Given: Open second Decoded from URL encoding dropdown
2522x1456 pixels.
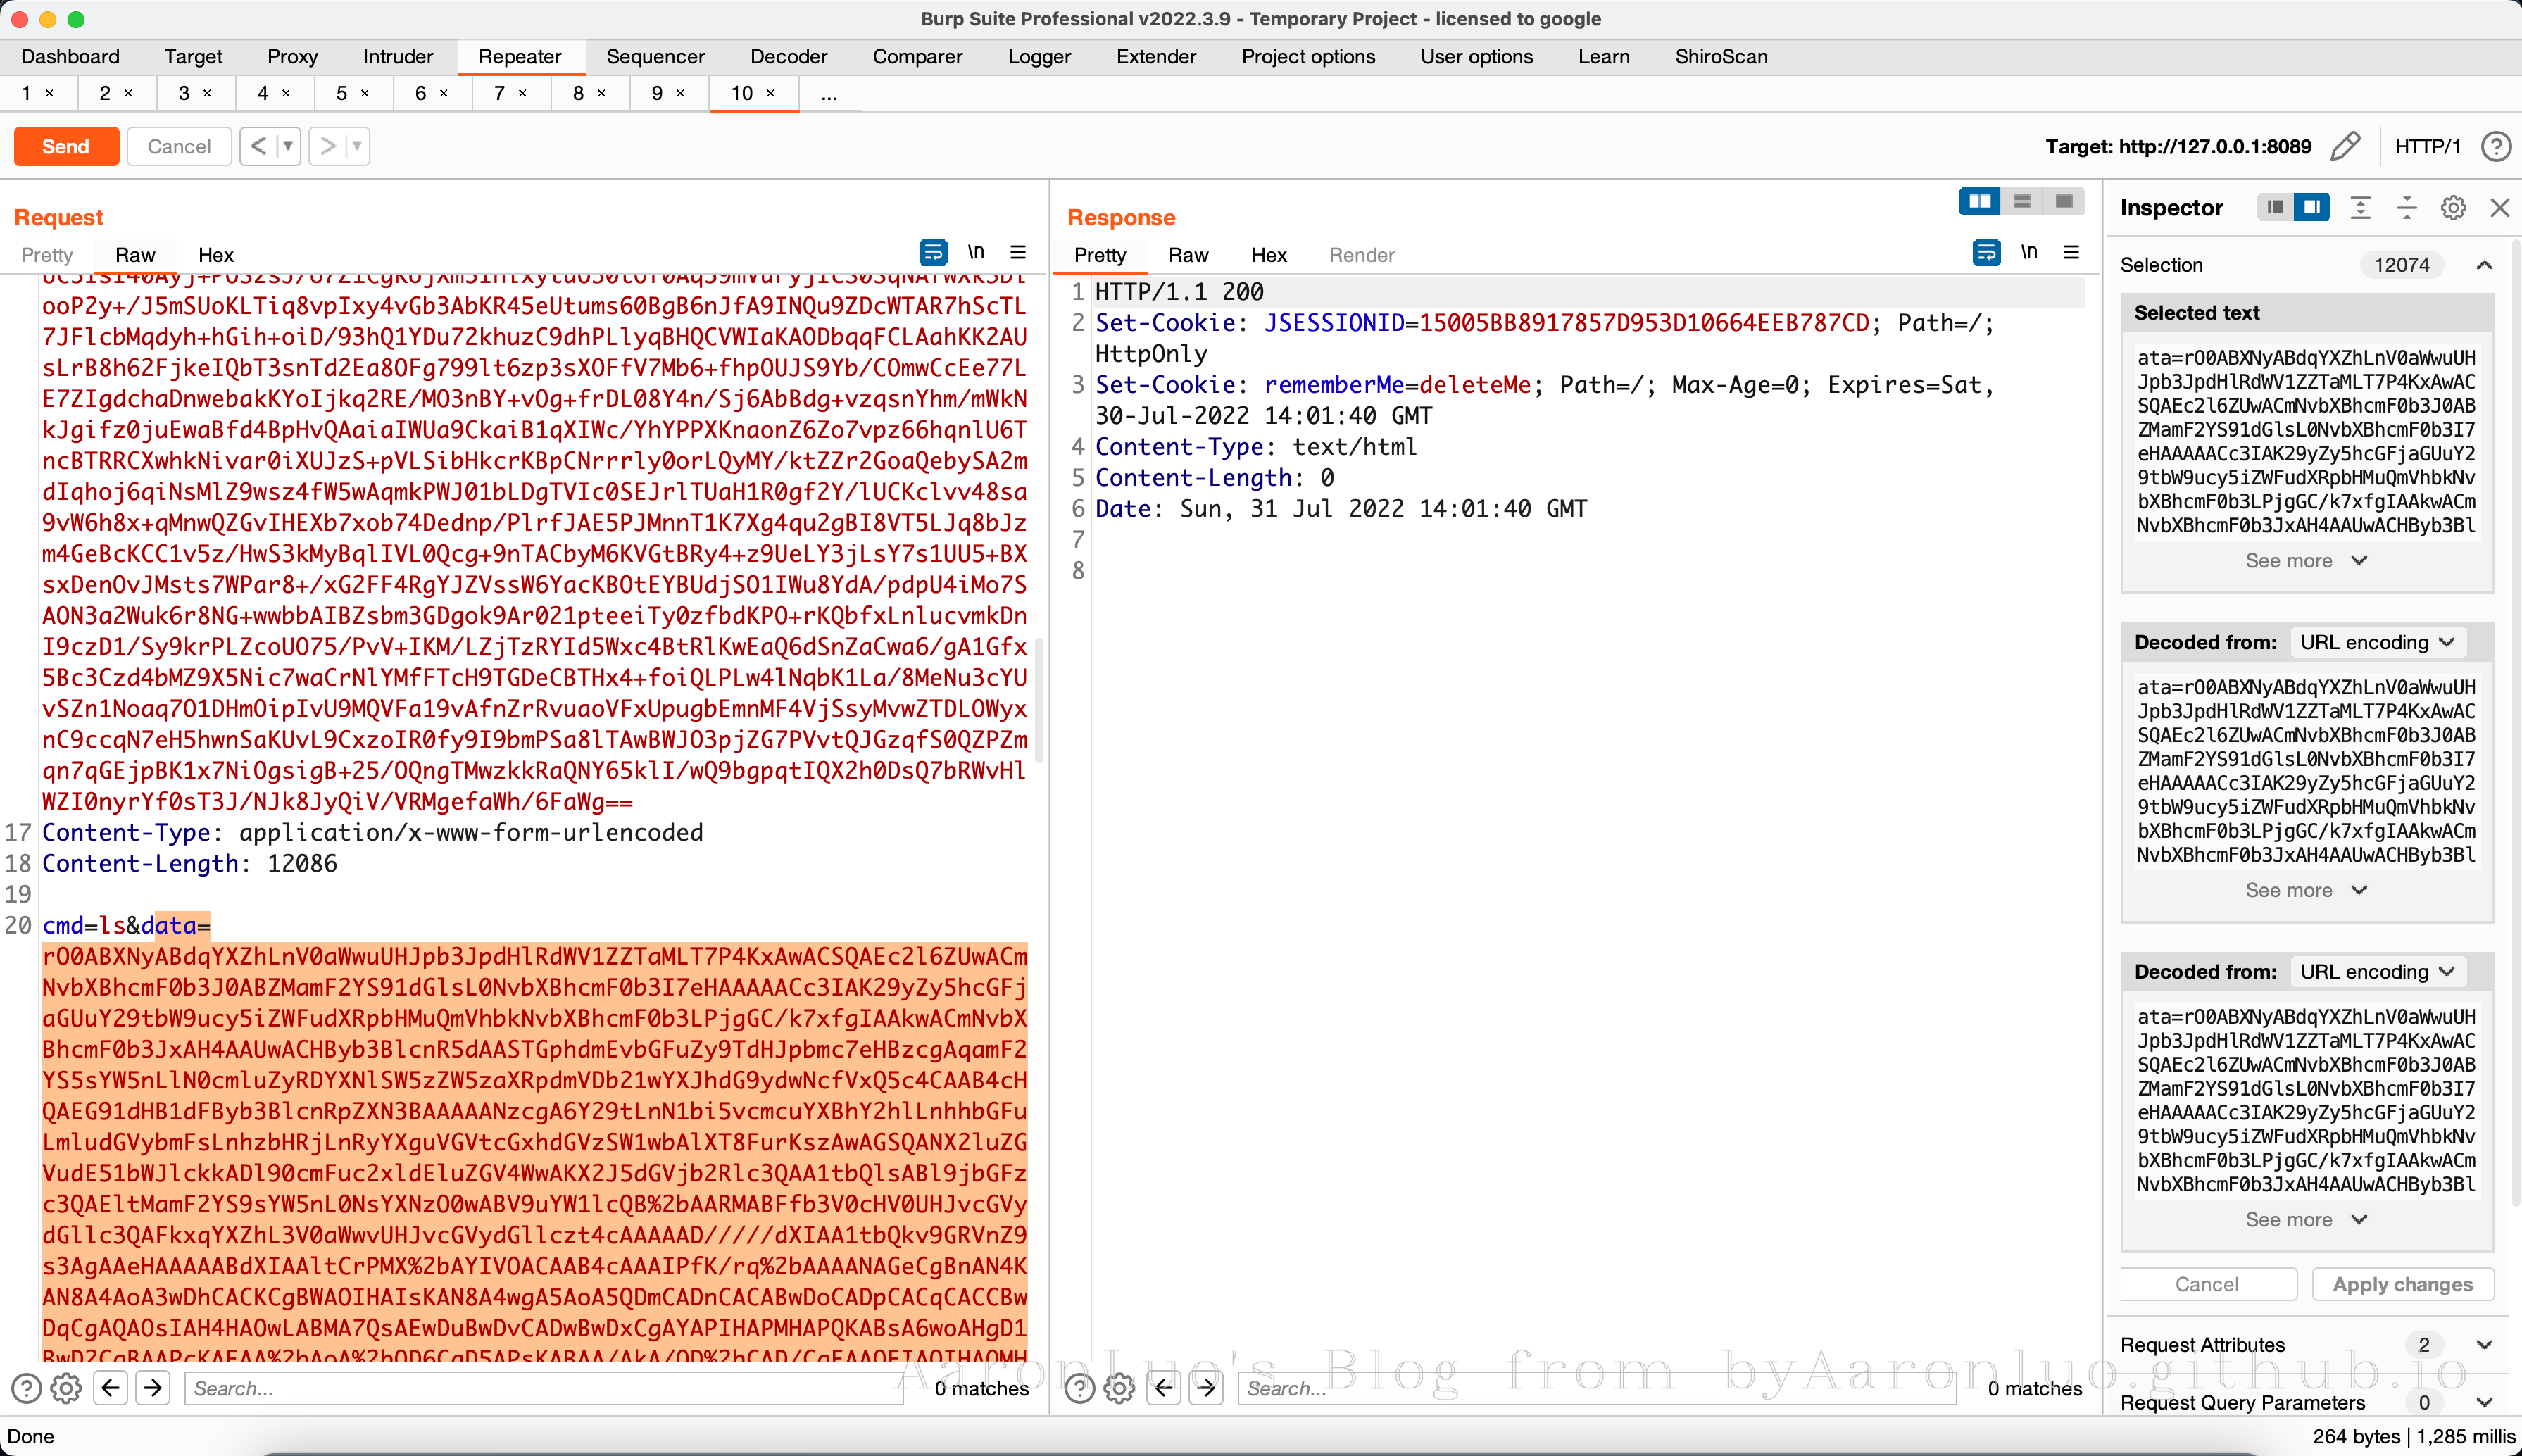Looking at the screenshot, I should [2377, 972].
